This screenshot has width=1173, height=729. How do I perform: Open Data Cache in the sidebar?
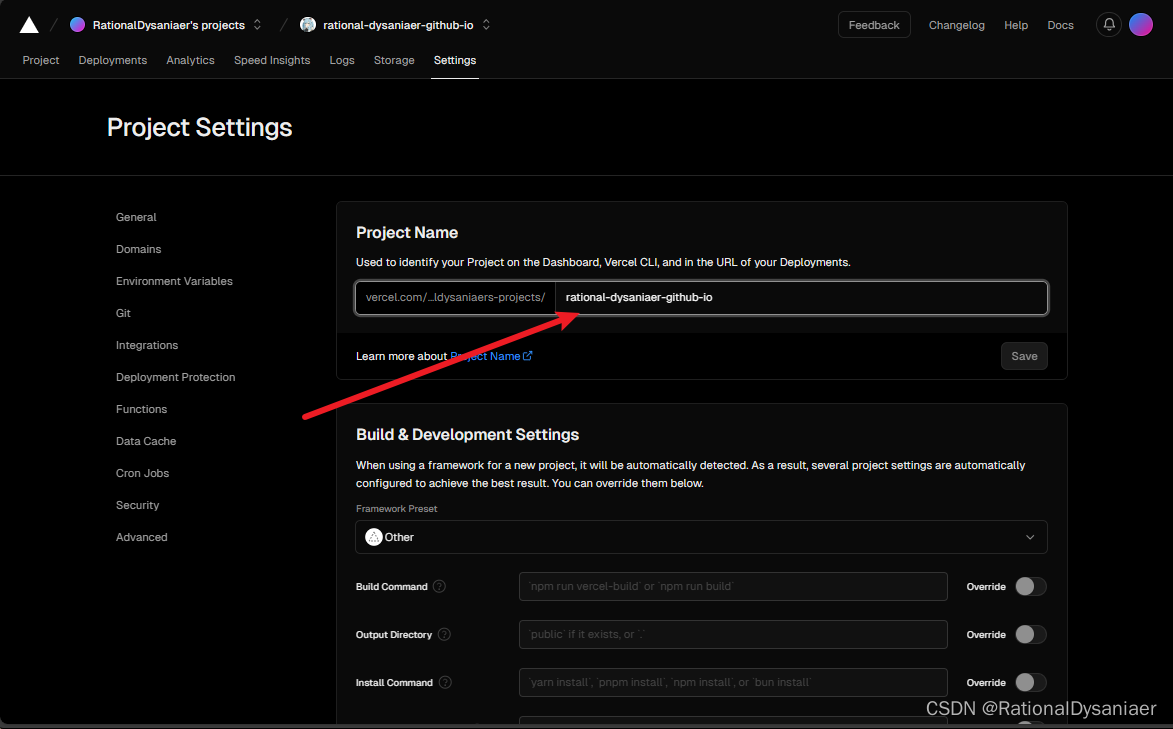[x=146, y=442]
